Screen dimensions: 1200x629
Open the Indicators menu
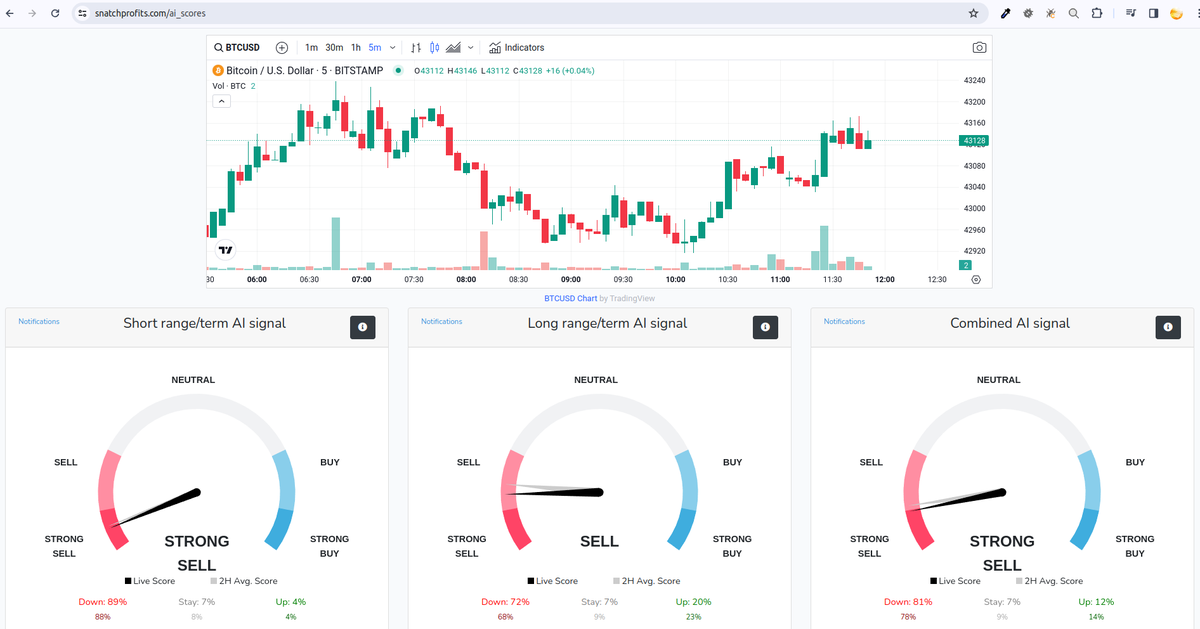tap(516, 47)
